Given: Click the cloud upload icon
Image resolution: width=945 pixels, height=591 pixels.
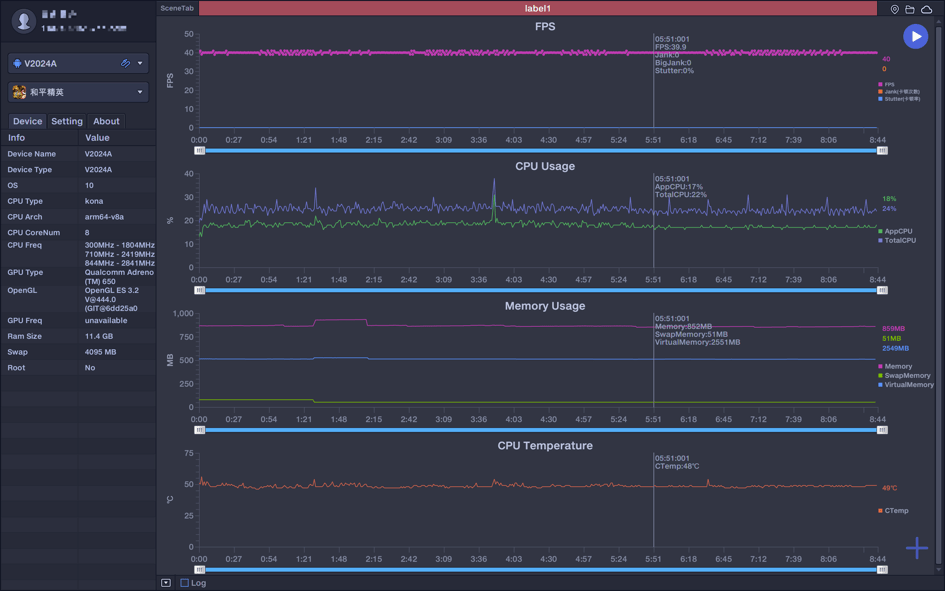Looking at the screenshot, I should point(926,9).
